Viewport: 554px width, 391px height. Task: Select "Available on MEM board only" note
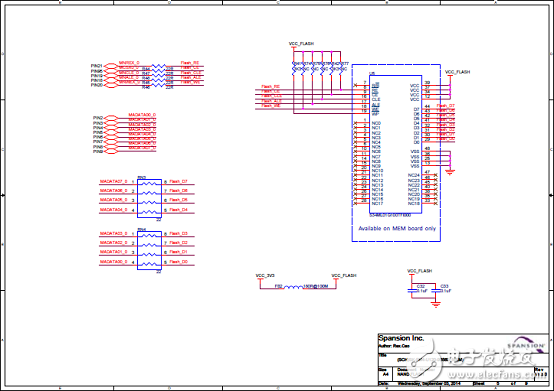tap(397, 229)
